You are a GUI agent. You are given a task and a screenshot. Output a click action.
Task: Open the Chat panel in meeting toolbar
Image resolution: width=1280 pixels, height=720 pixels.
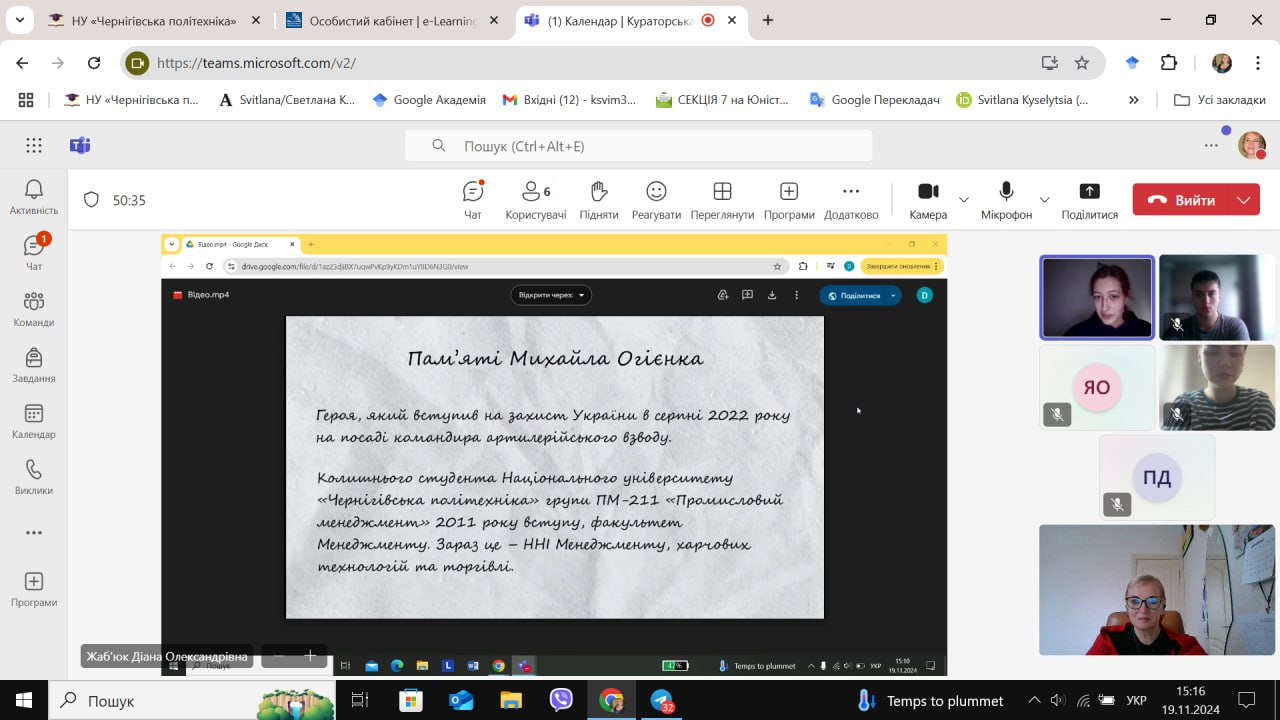(x=473, y=200)
